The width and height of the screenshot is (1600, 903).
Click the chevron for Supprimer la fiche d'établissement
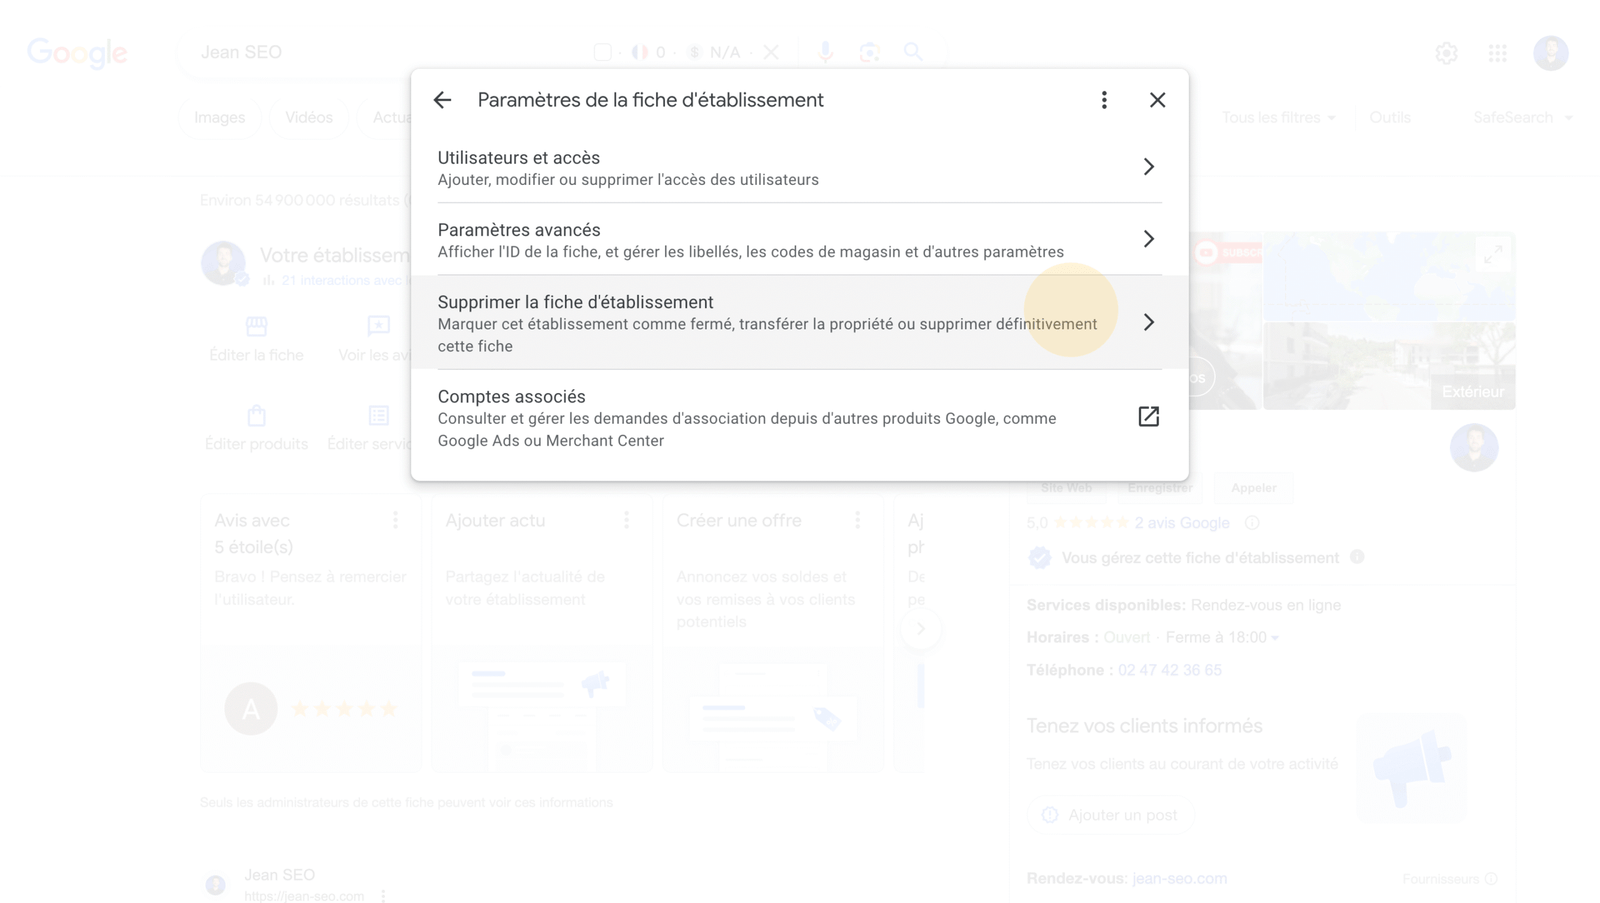coord(1148,322)
